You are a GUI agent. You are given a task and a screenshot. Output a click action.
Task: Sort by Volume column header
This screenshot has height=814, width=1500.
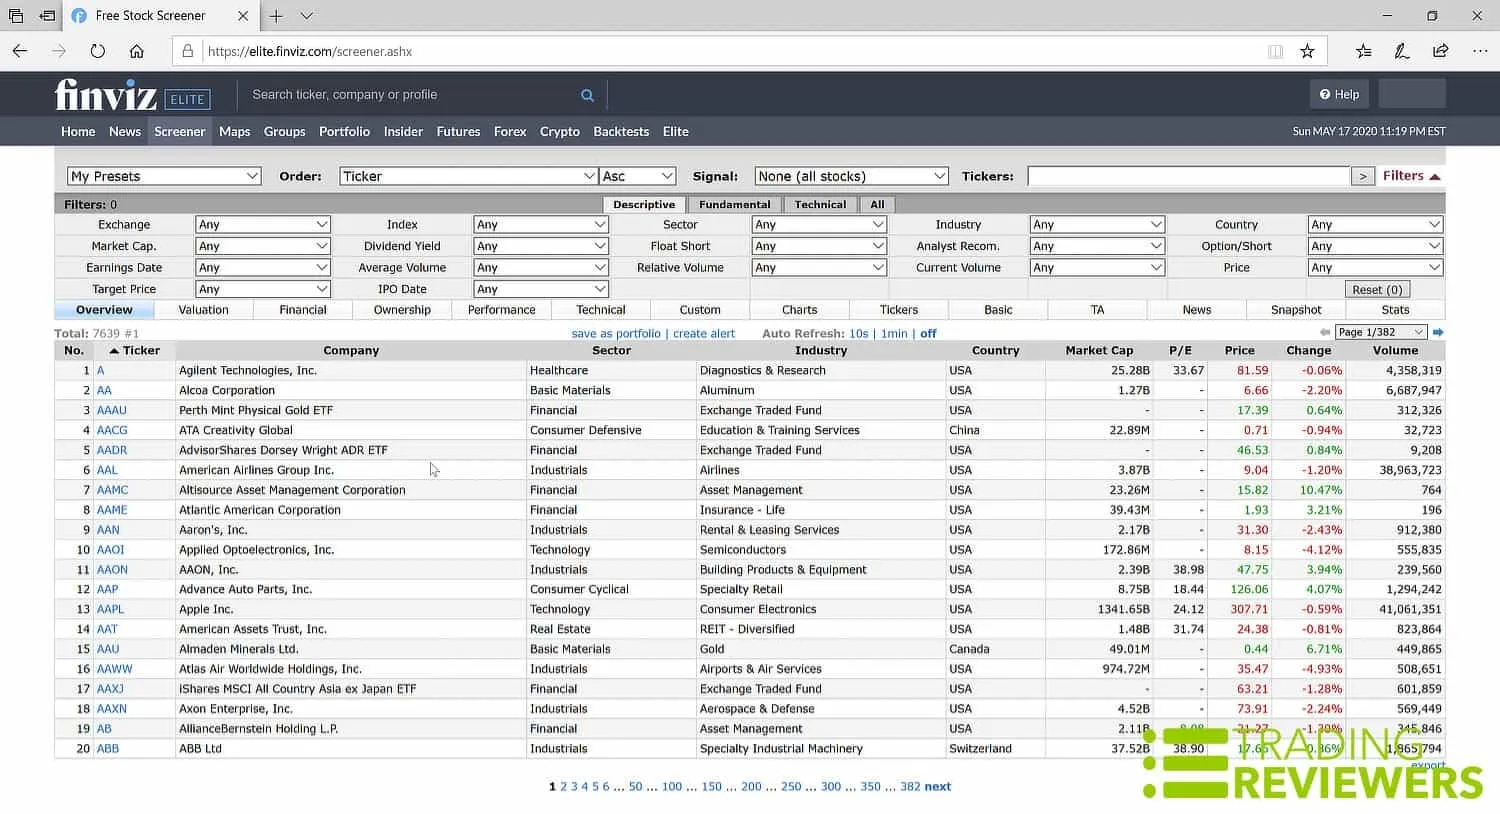1395,351
